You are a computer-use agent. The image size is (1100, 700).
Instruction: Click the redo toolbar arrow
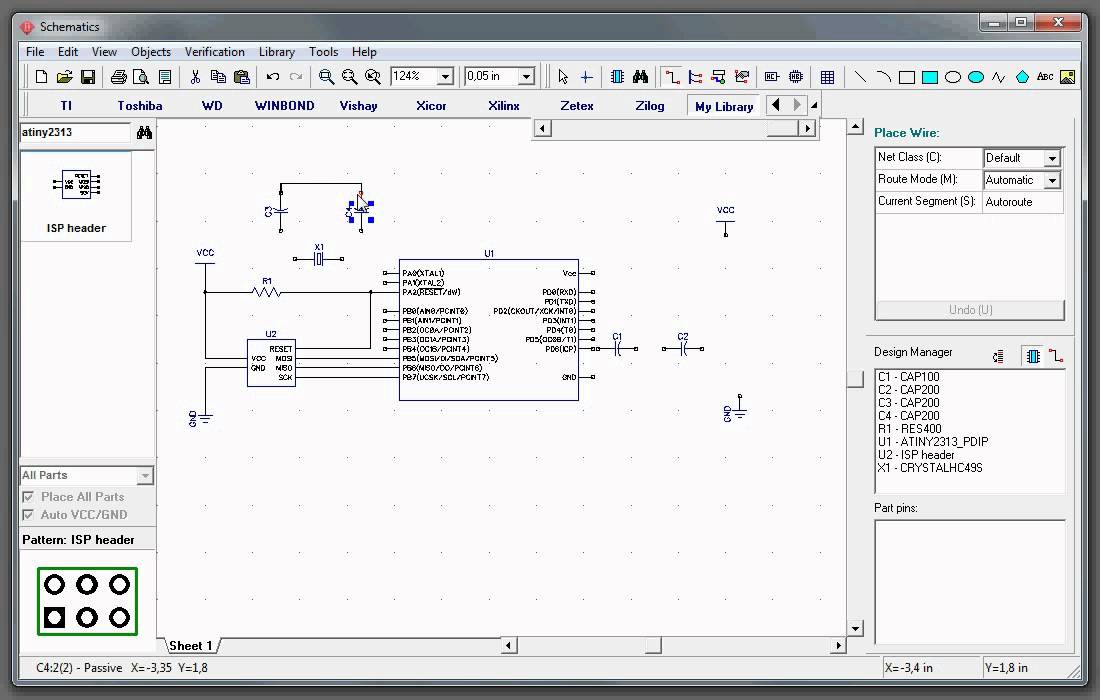296,76
